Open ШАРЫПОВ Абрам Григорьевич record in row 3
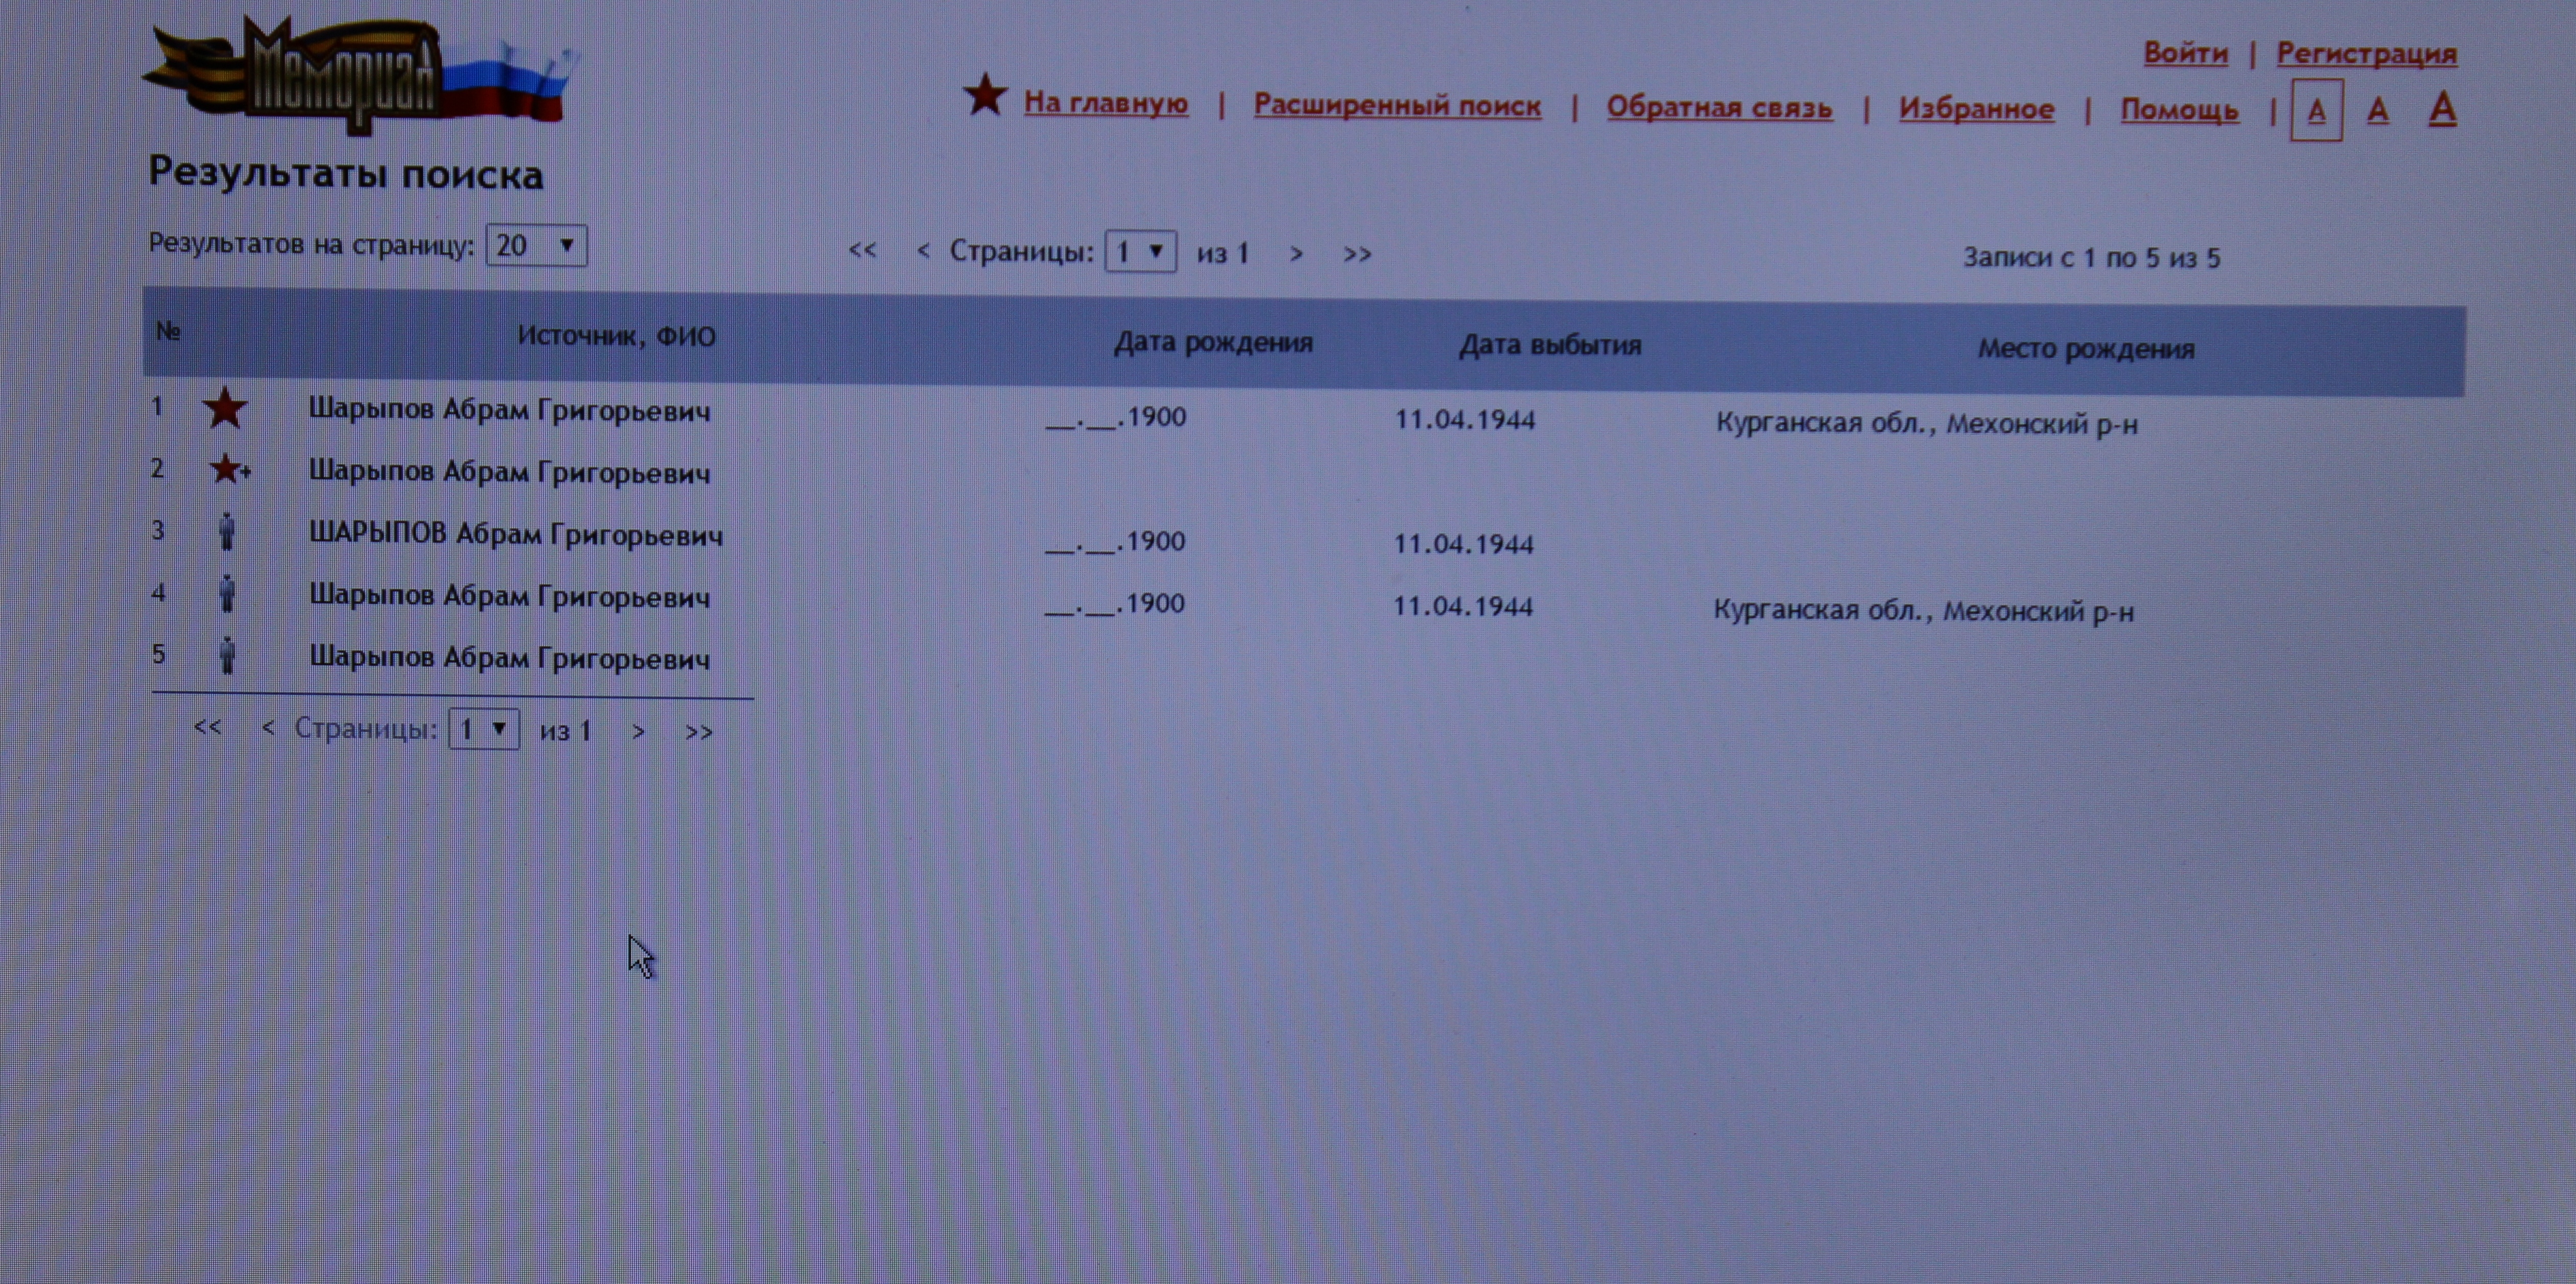 pyautogui.click(x=515, y=534)
